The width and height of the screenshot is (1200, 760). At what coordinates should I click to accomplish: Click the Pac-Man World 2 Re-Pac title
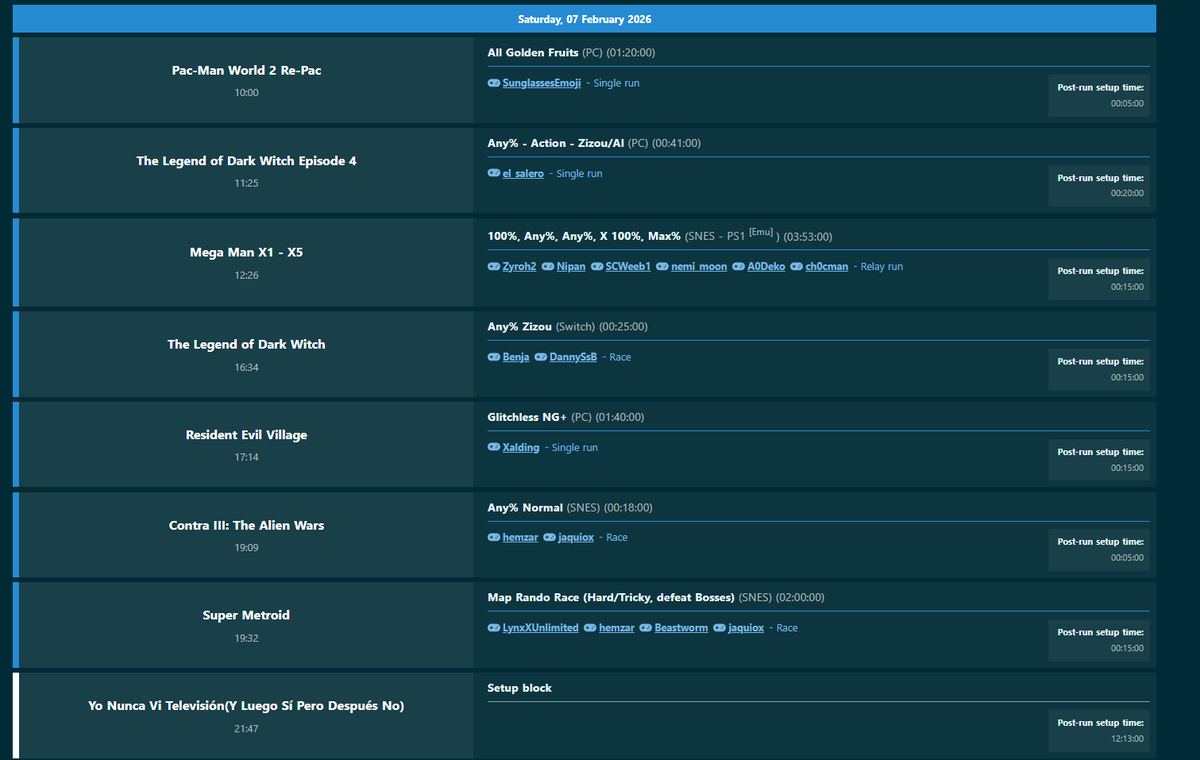coord(246,71)
